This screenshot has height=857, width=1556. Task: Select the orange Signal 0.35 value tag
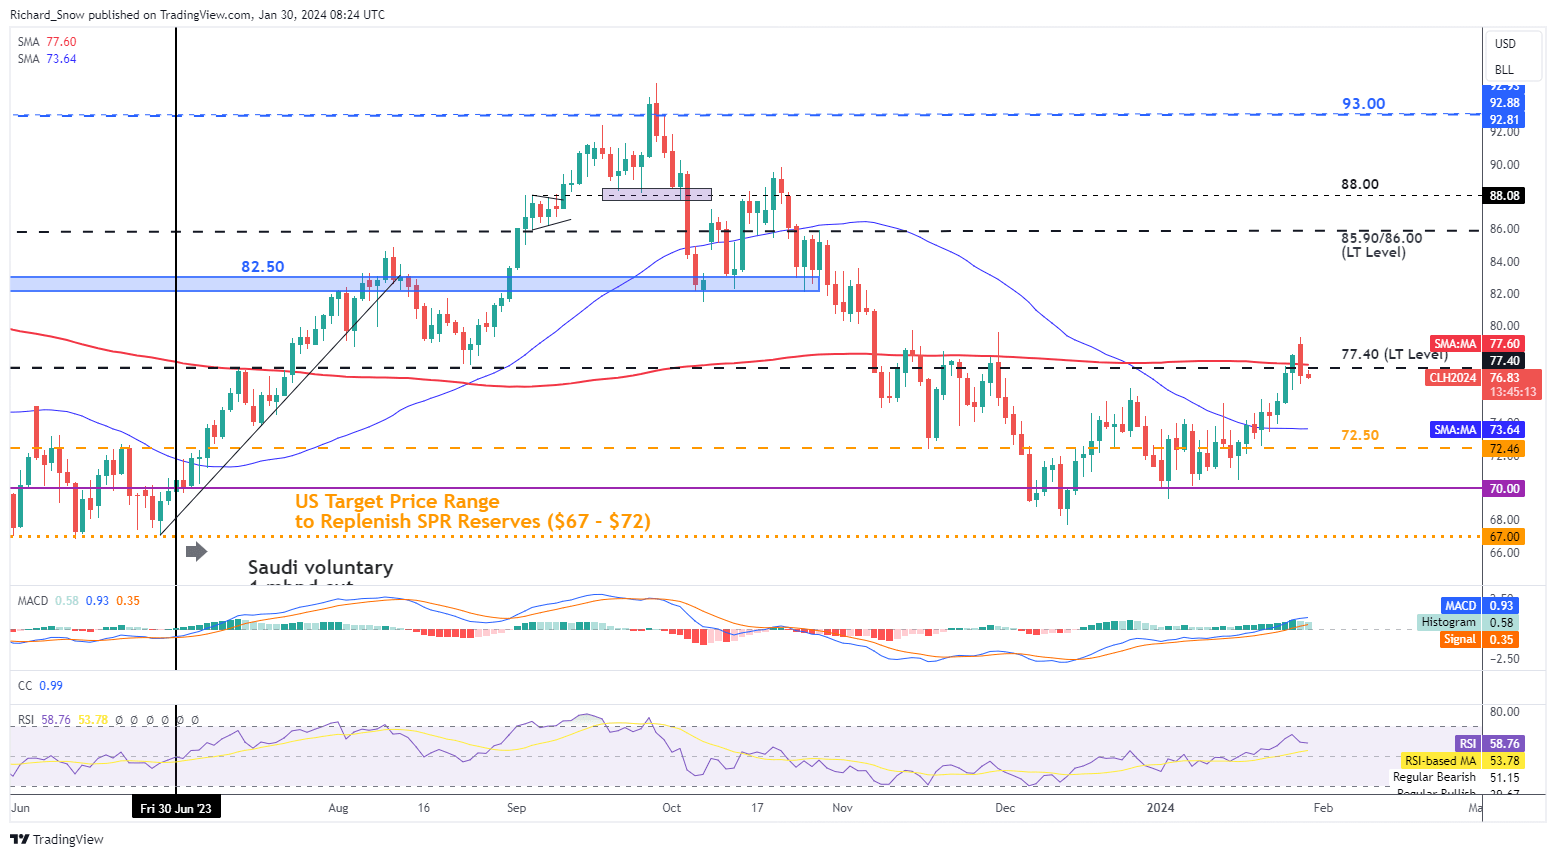(x=1480, y=640)
